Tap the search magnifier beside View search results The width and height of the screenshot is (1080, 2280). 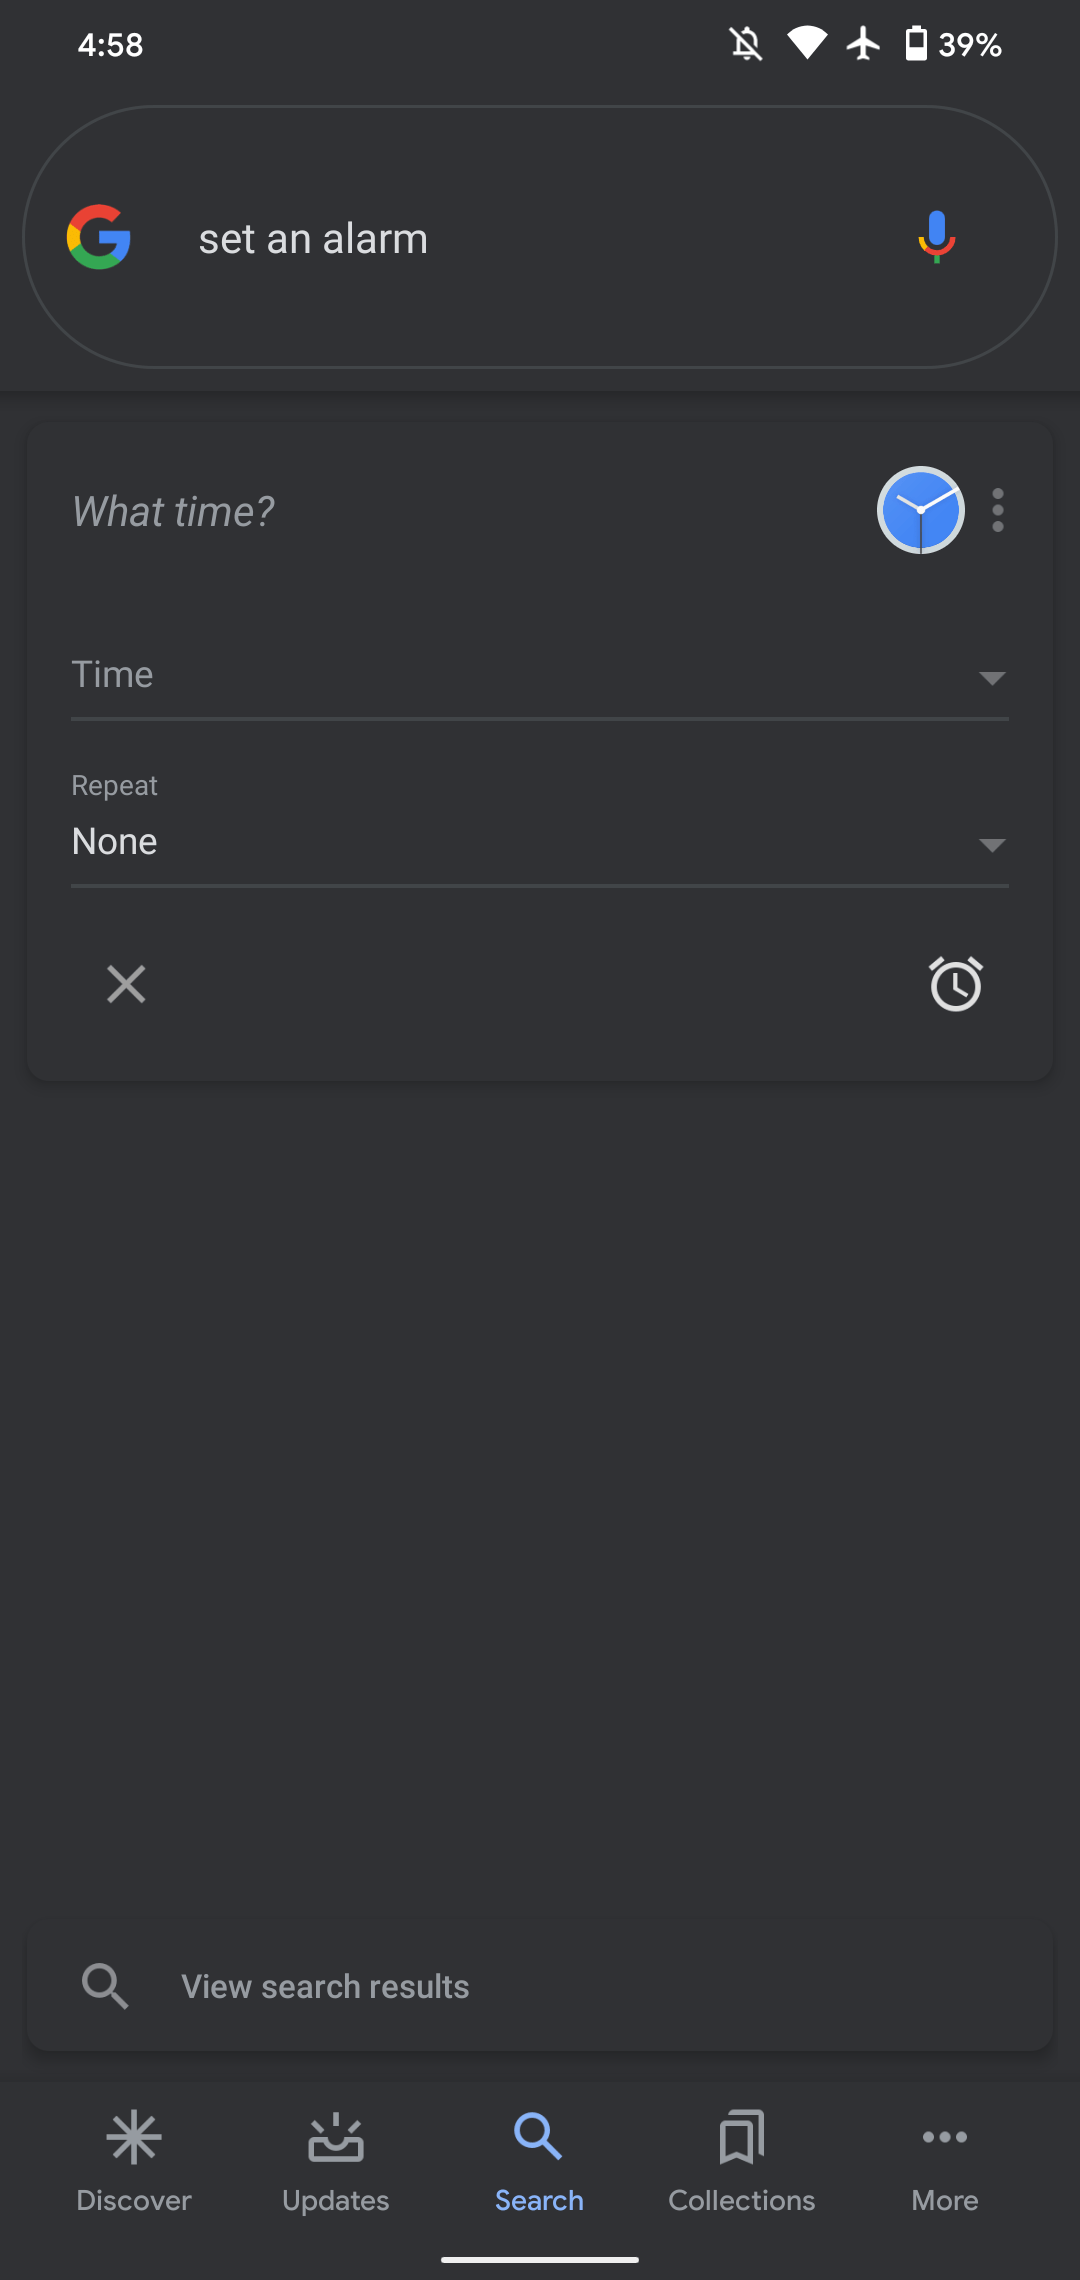click(106, 1986)
